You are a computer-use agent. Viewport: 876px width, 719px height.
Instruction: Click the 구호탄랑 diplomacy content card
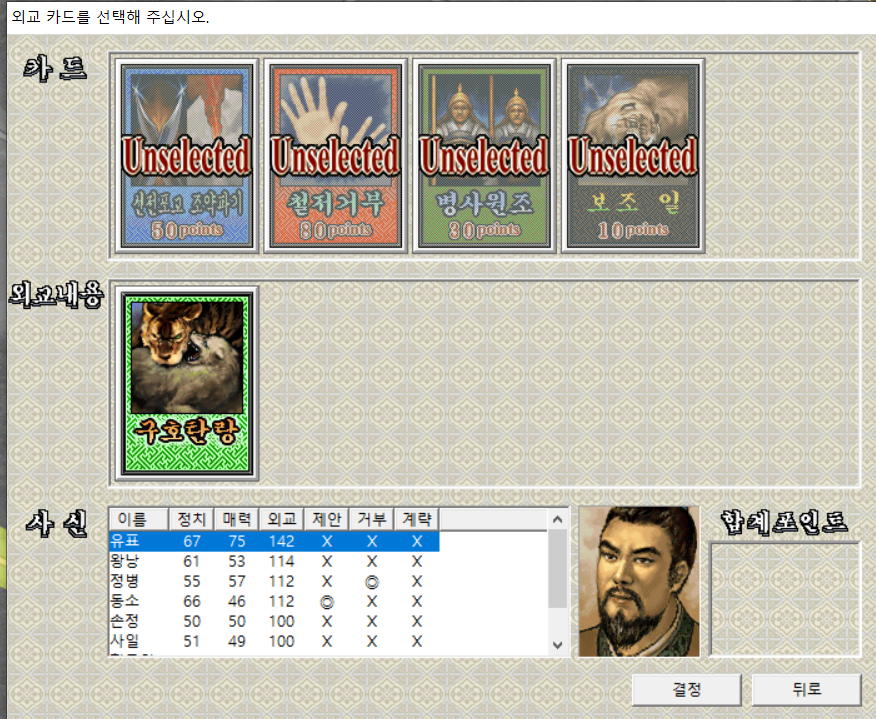(187, 384)
